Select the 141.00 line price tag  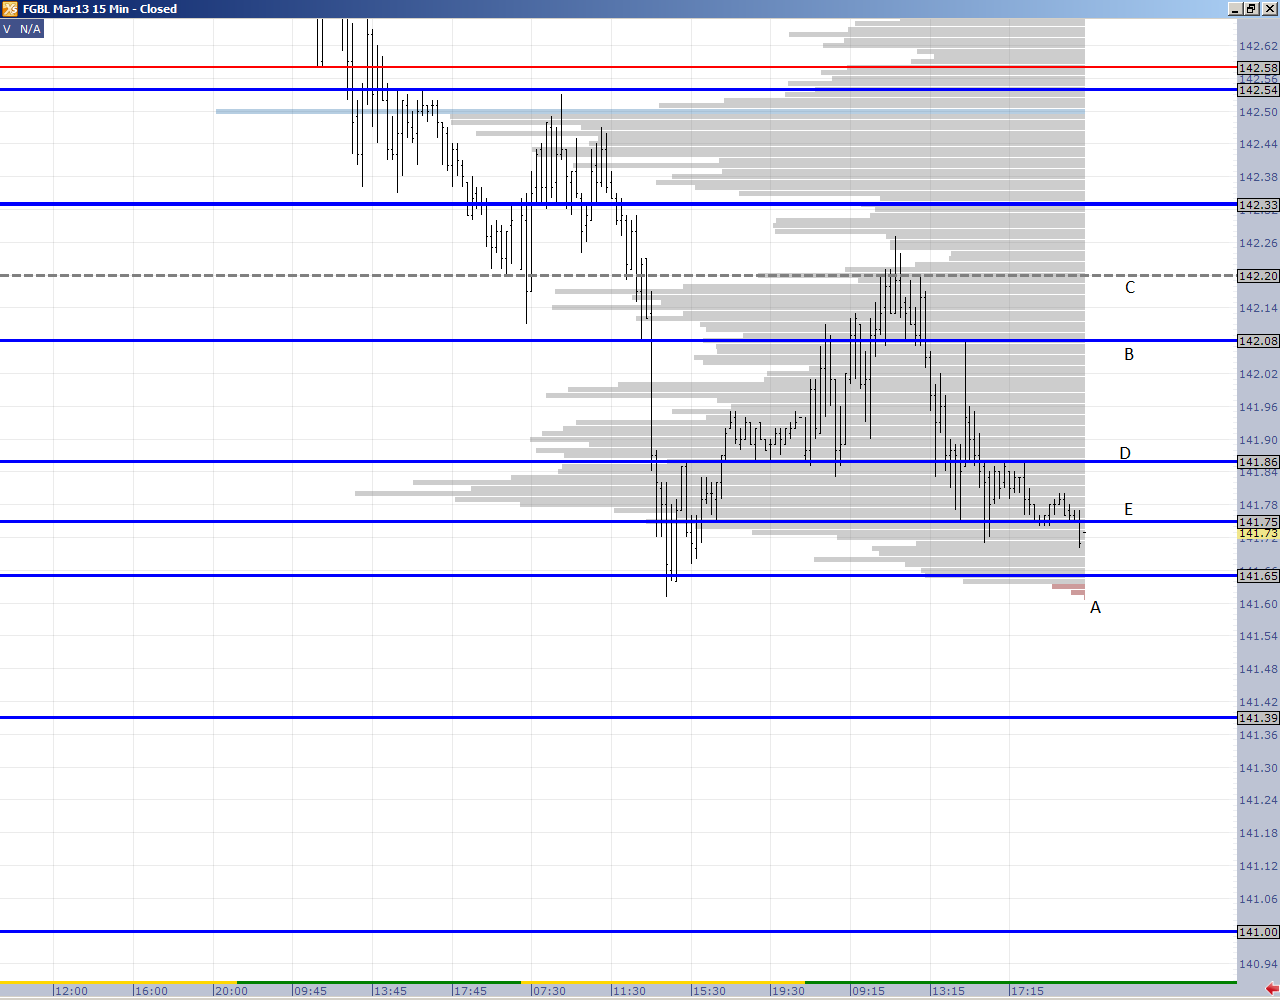(x=1258, y=932)
